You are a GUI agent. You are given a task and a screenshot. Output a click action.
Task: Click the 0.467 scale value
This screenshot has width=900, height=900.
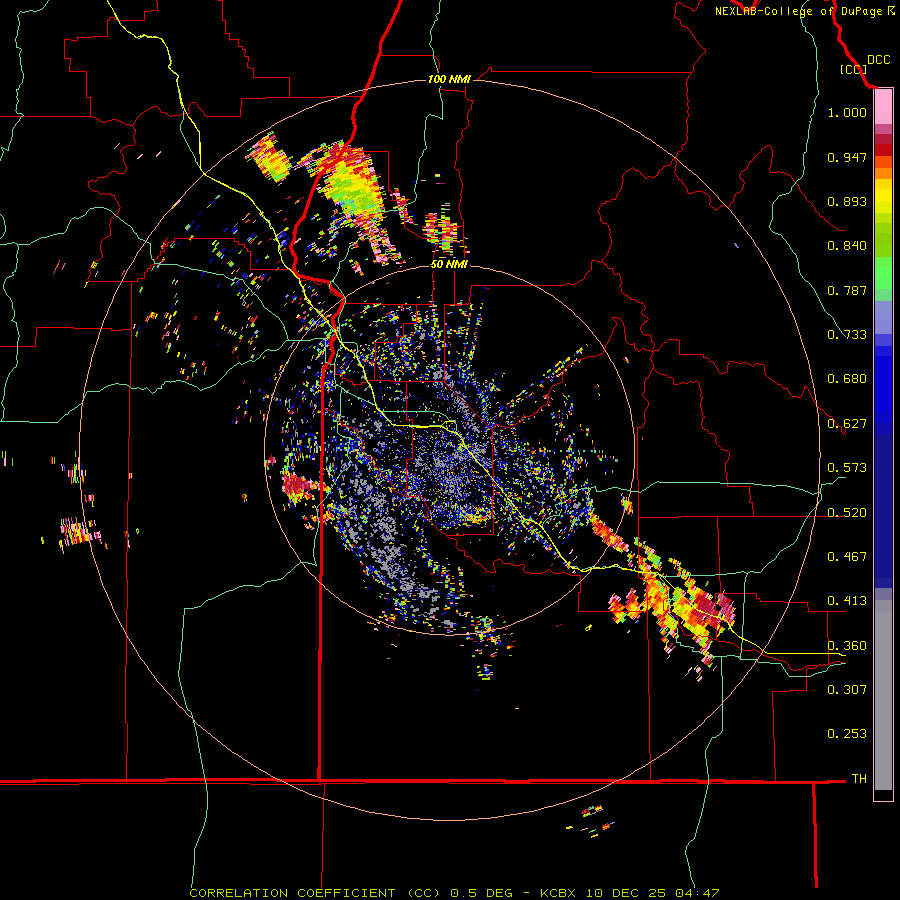coord(847,557)
